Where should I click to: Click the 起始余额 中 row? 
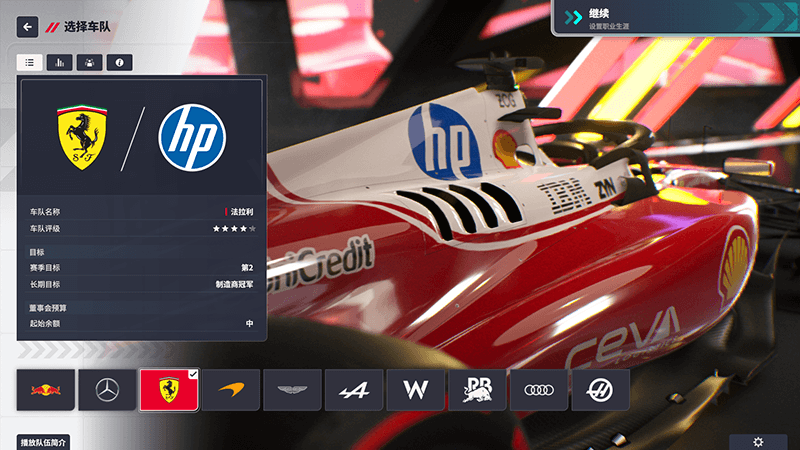(142, 323)
